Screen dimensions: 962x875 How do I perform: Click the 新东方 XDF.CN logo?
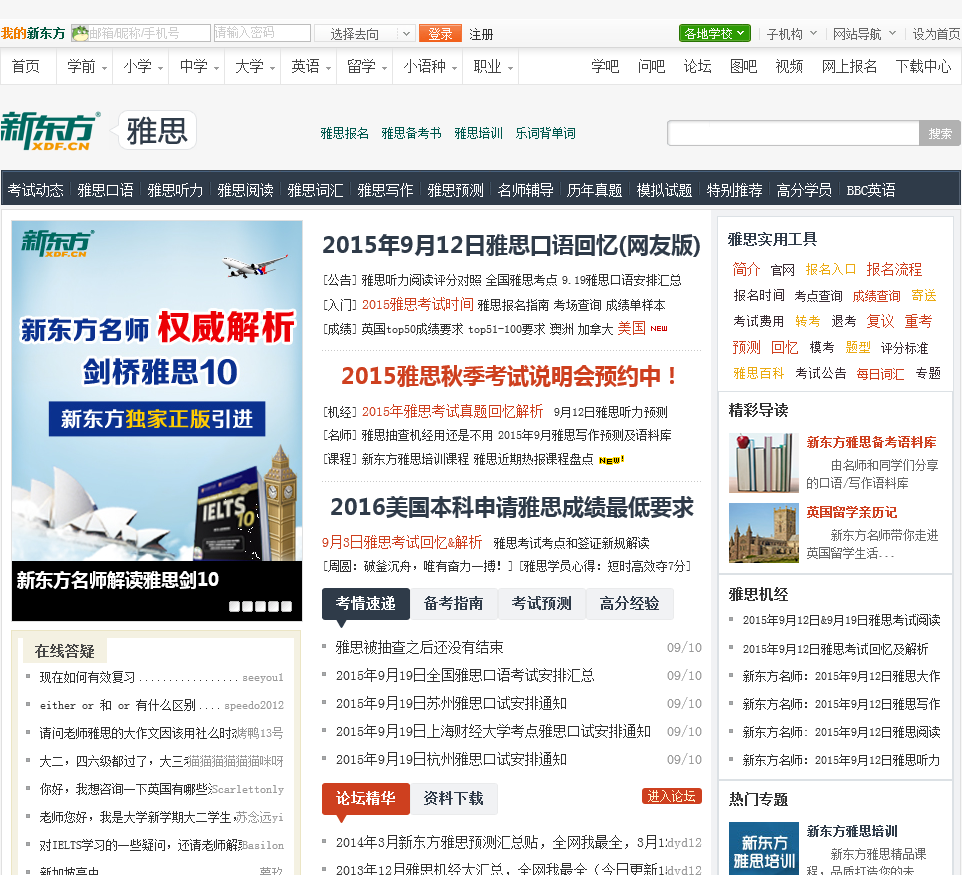(50, 131)
